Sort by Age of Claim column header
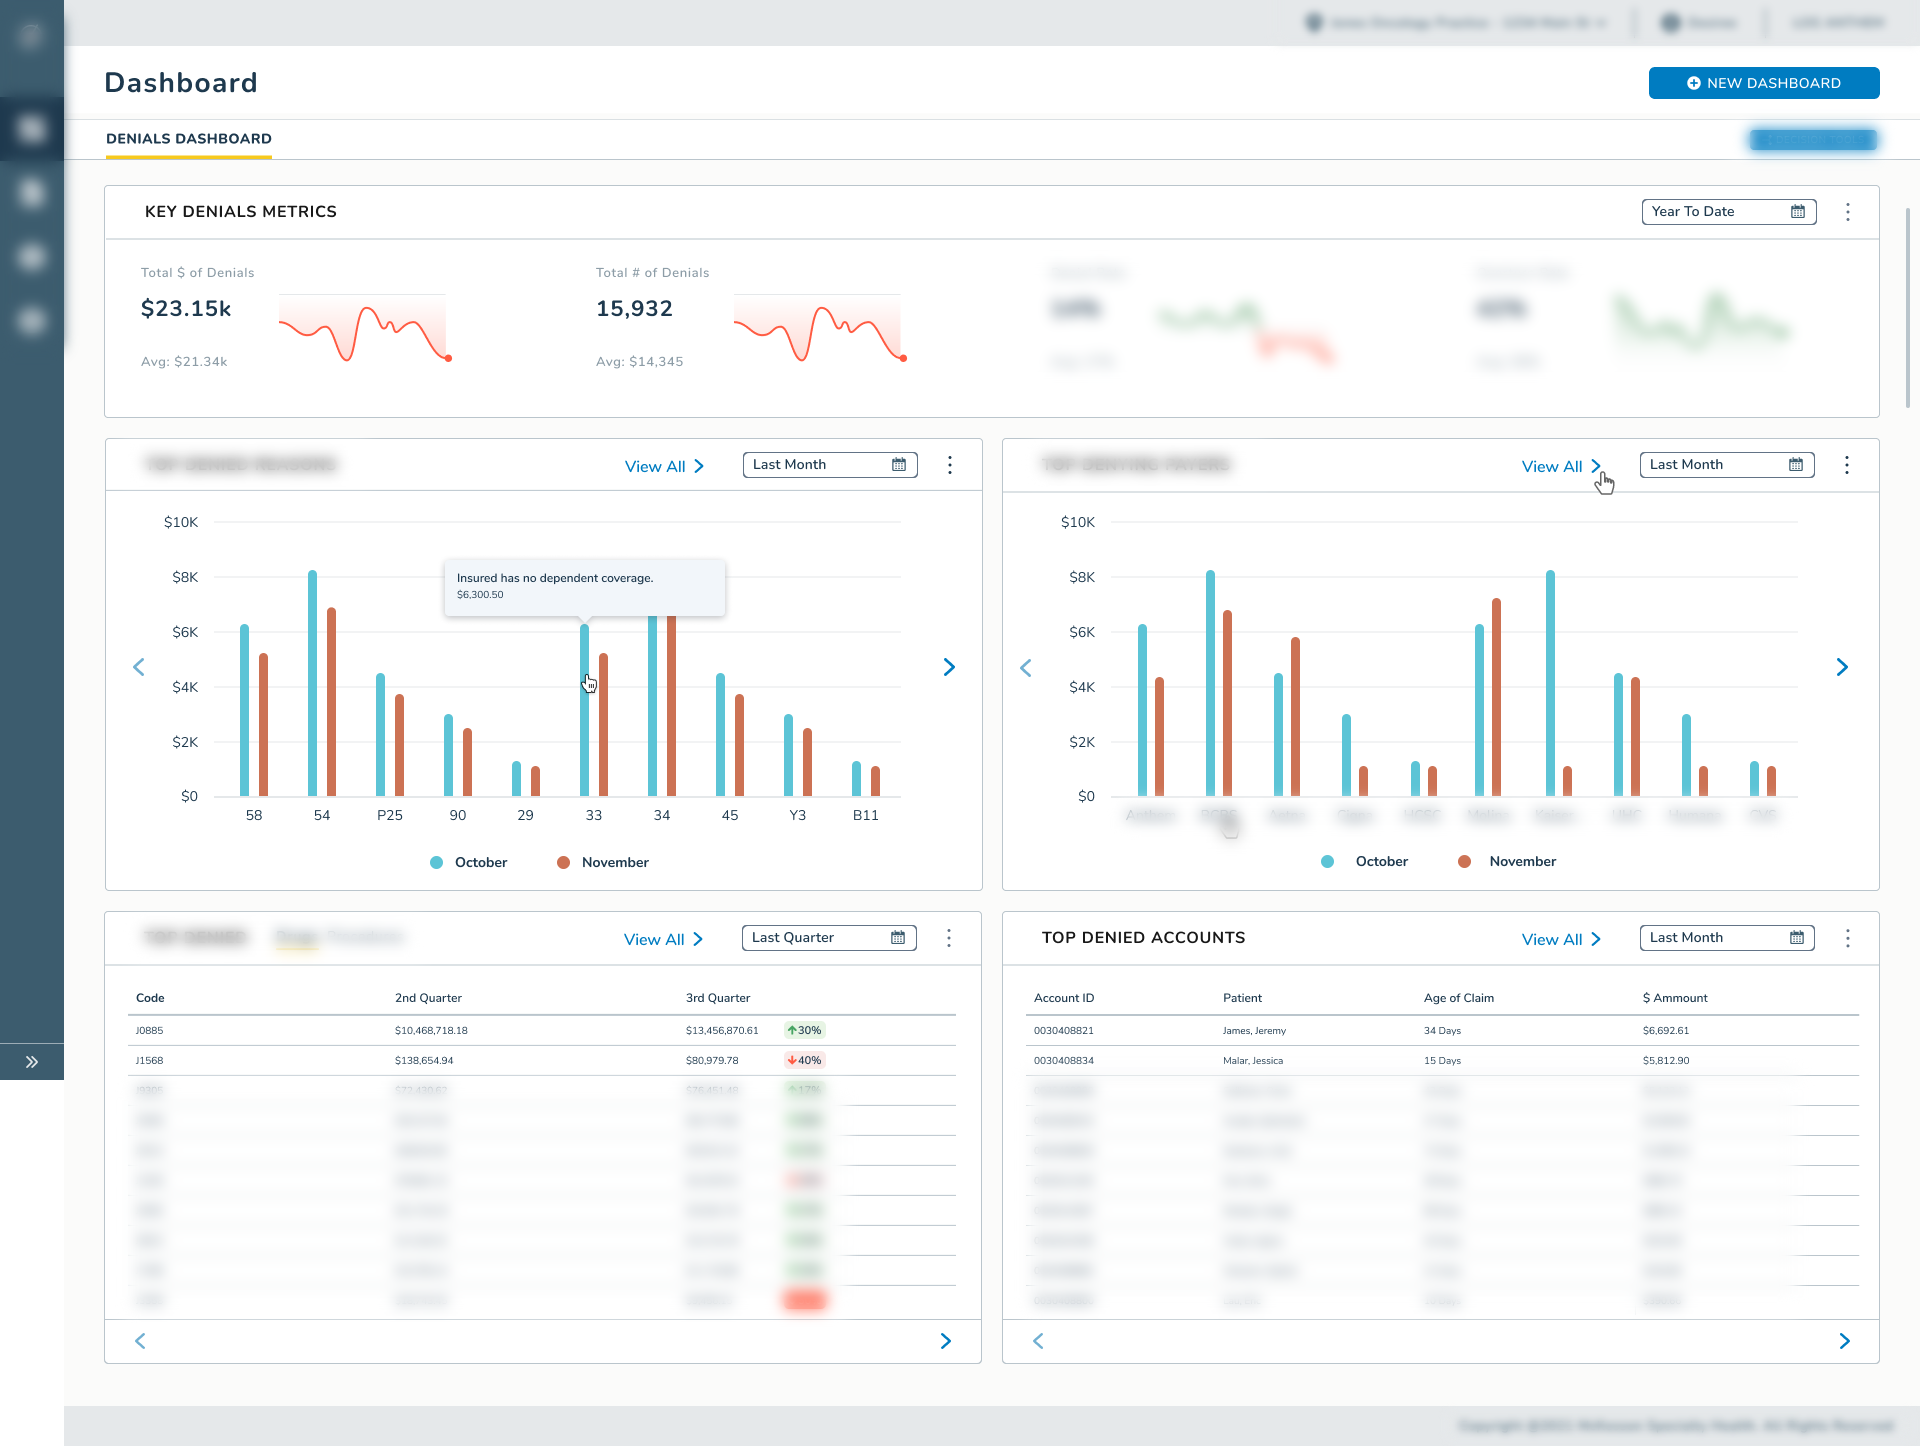Screen dimensions: 1920x1446 tap(1459, 998)
